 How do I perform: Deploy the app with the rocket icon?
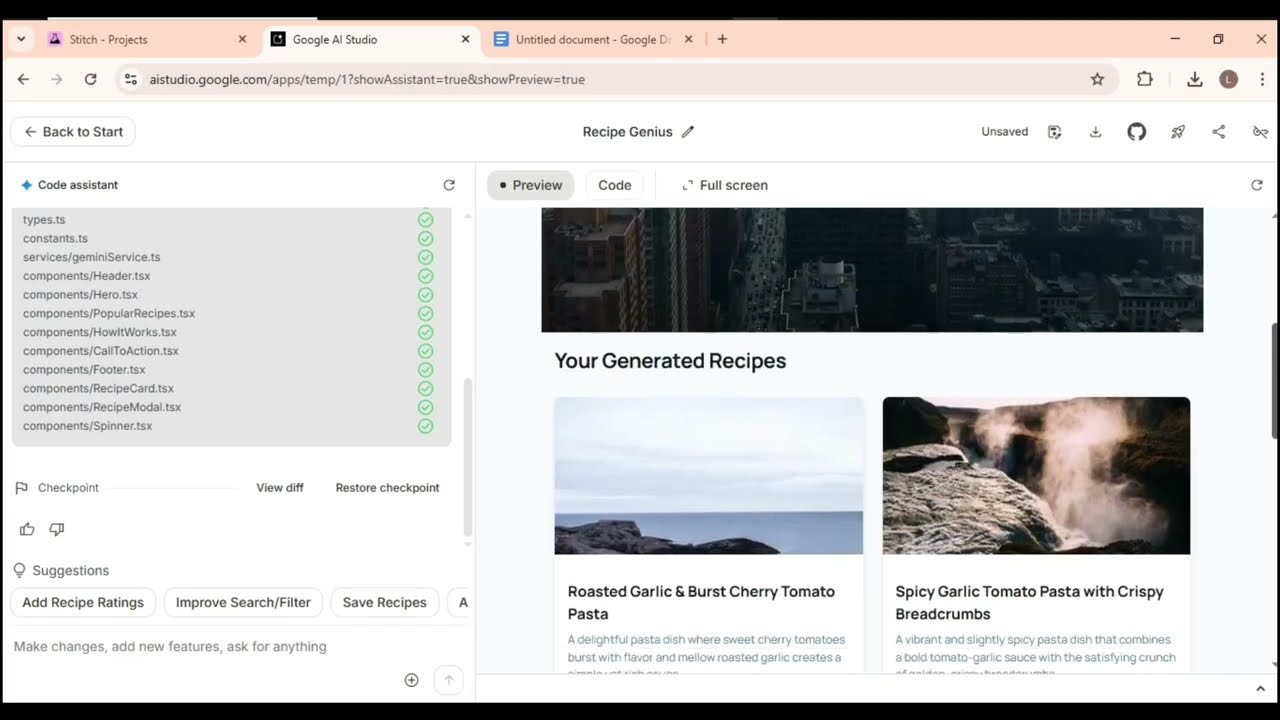(x=1178, y=132)
